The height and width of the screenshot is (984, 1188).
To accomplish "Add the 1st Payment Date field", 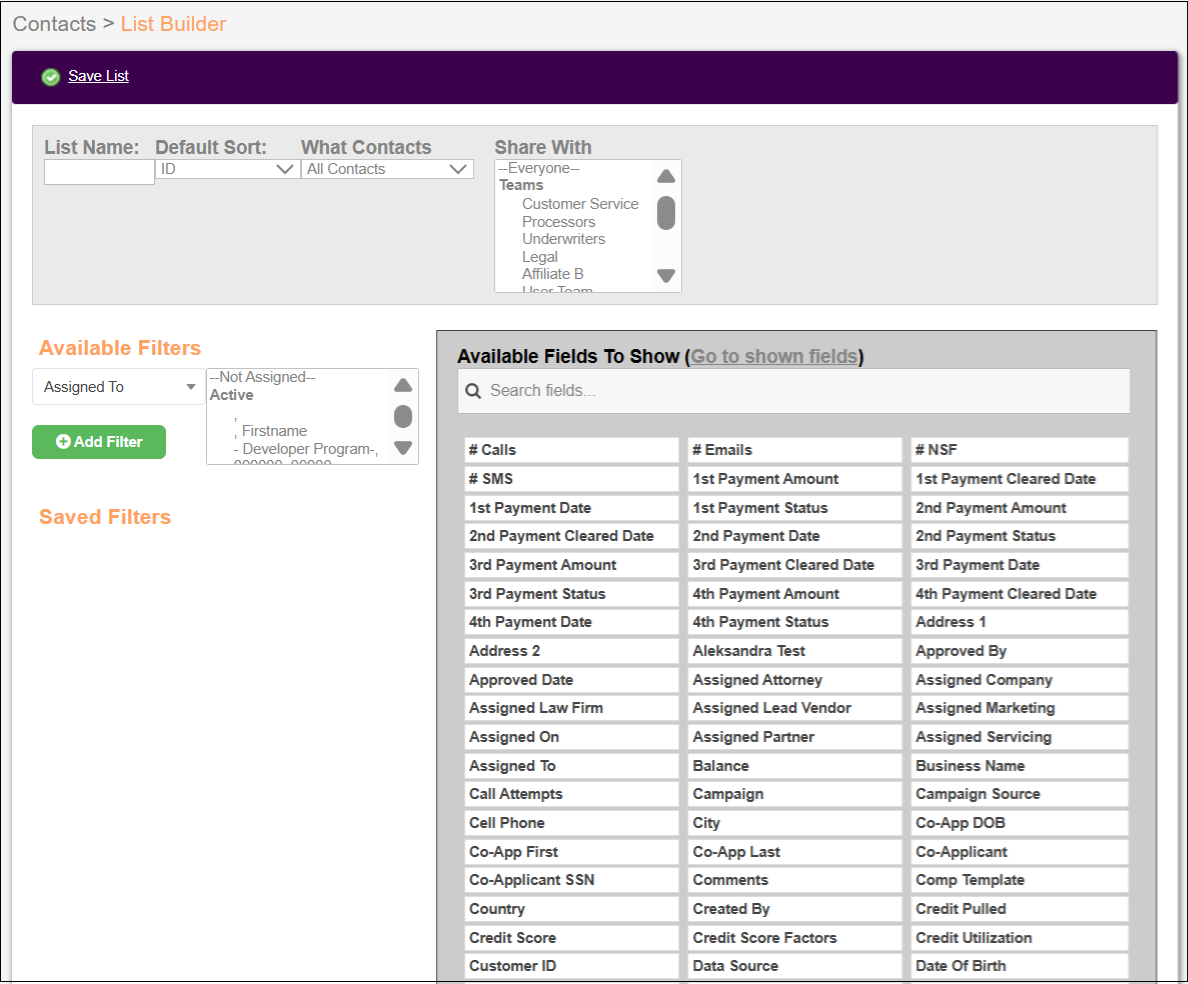I will pyautogui.click(x=571, y=508).
